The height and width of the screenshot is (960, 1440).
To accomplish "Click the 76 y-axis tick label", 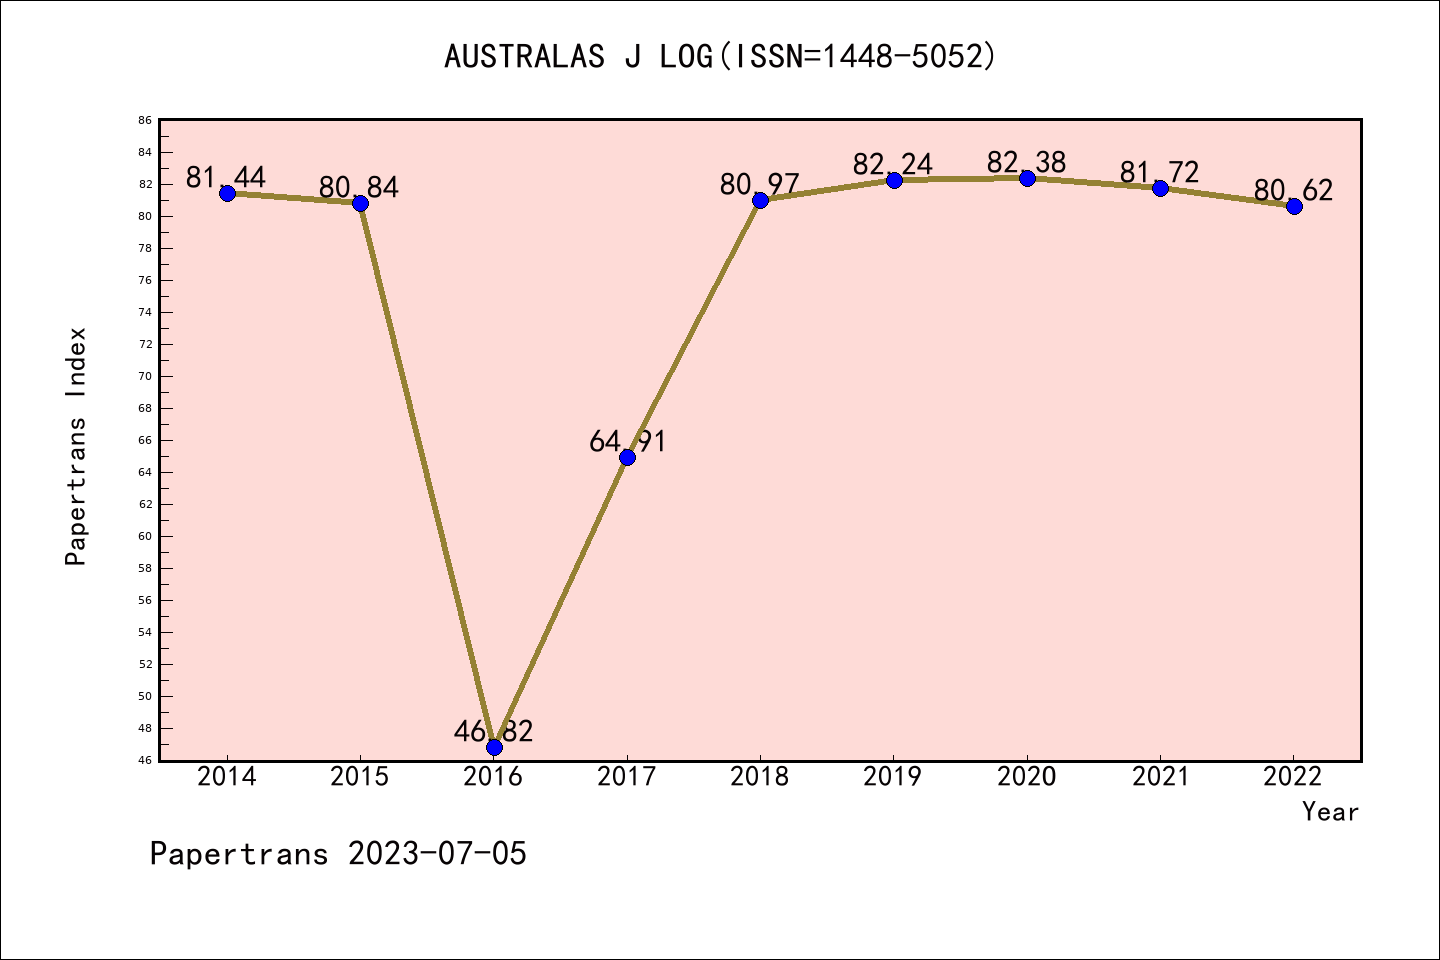I will [145, 280].
